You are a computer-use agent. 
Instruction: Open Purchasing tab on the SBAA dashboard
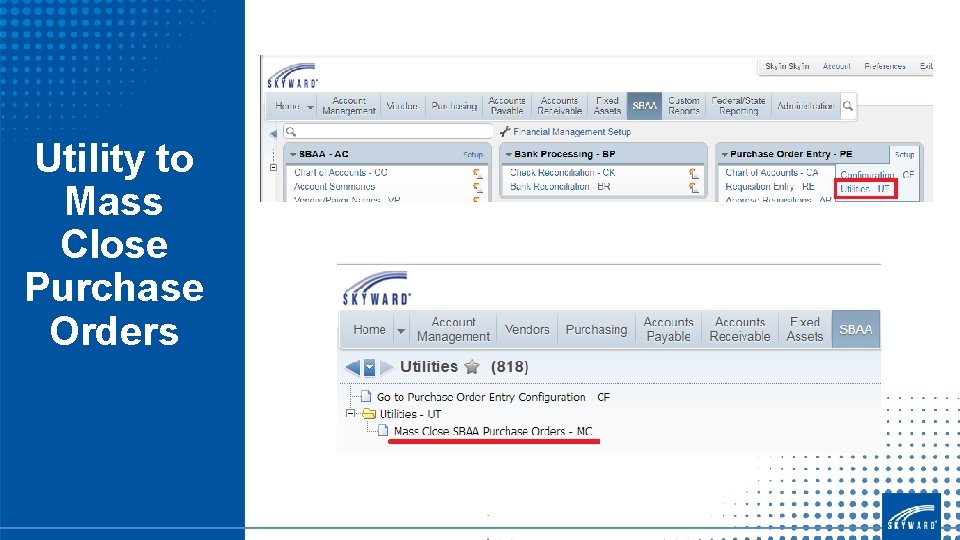click(x=454, y=106)
